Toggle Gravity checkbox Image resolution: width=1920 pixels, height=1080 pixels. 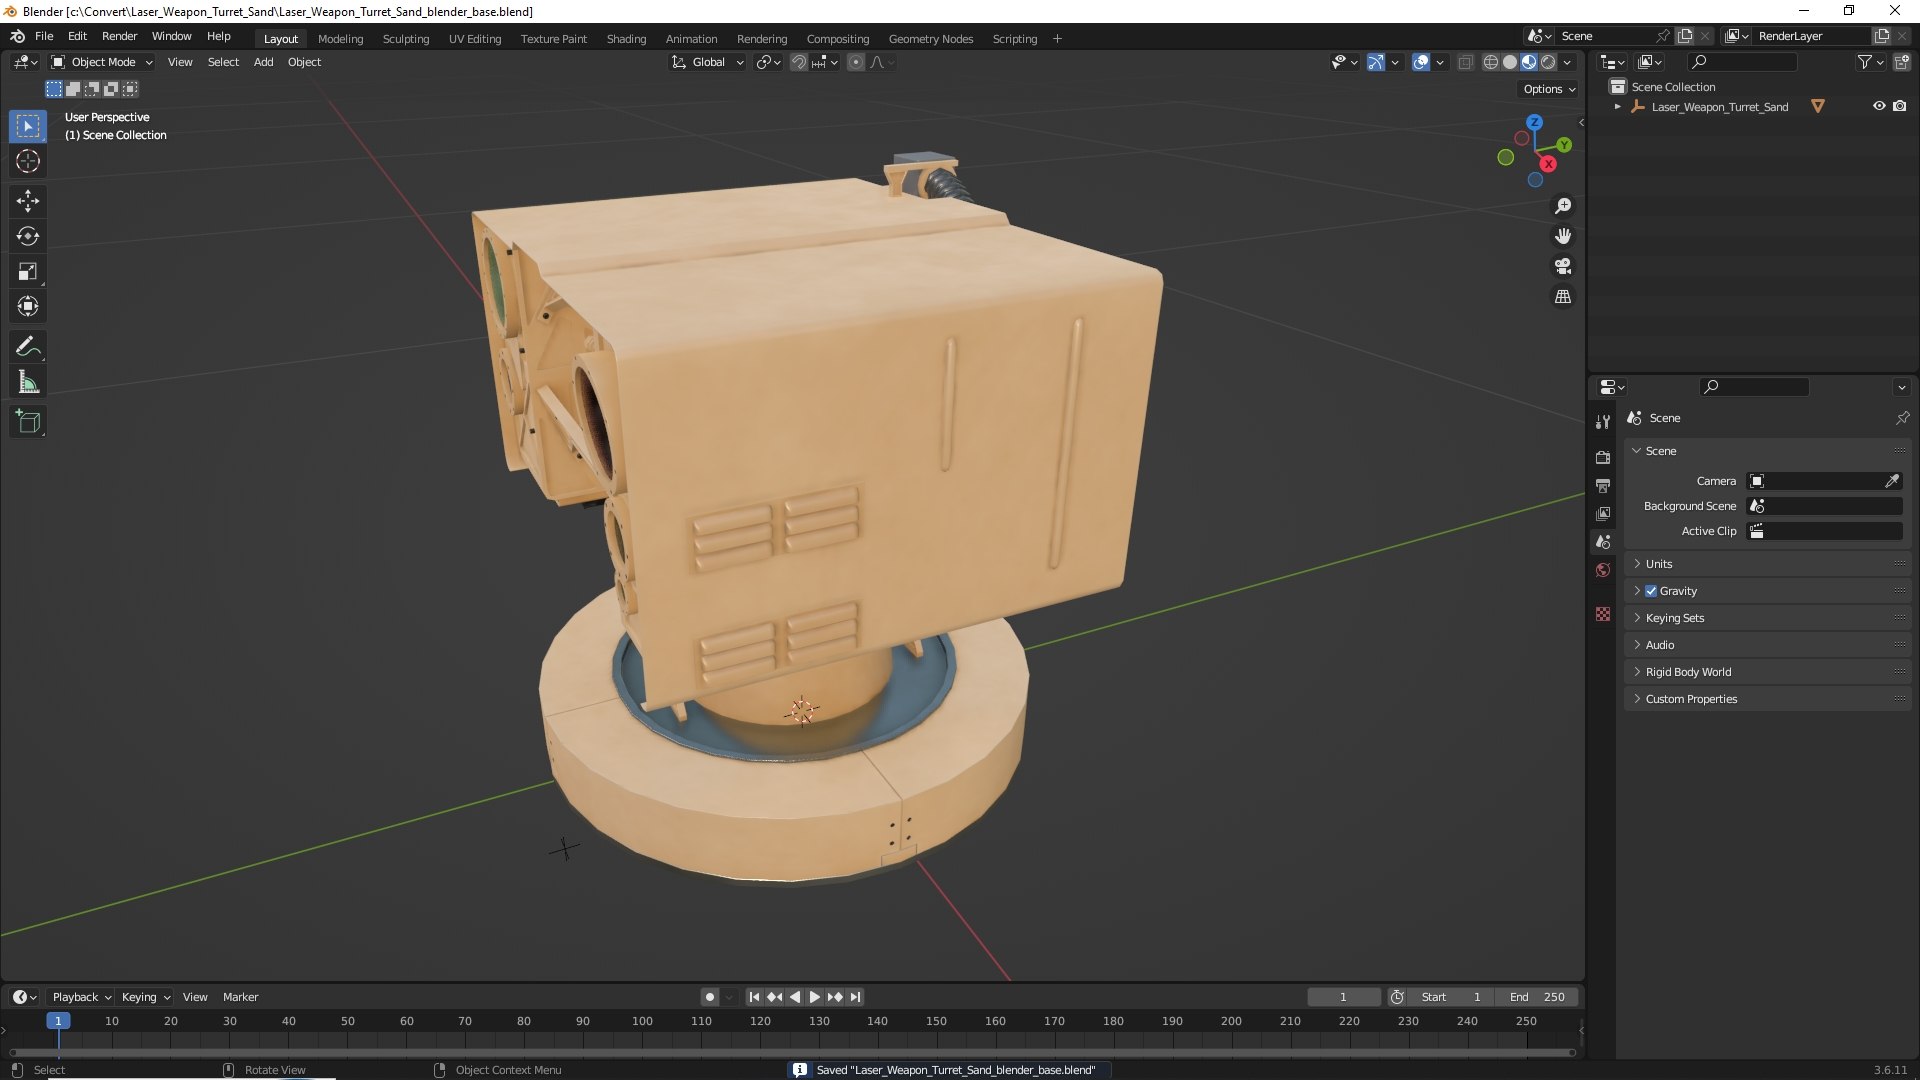1651,591
